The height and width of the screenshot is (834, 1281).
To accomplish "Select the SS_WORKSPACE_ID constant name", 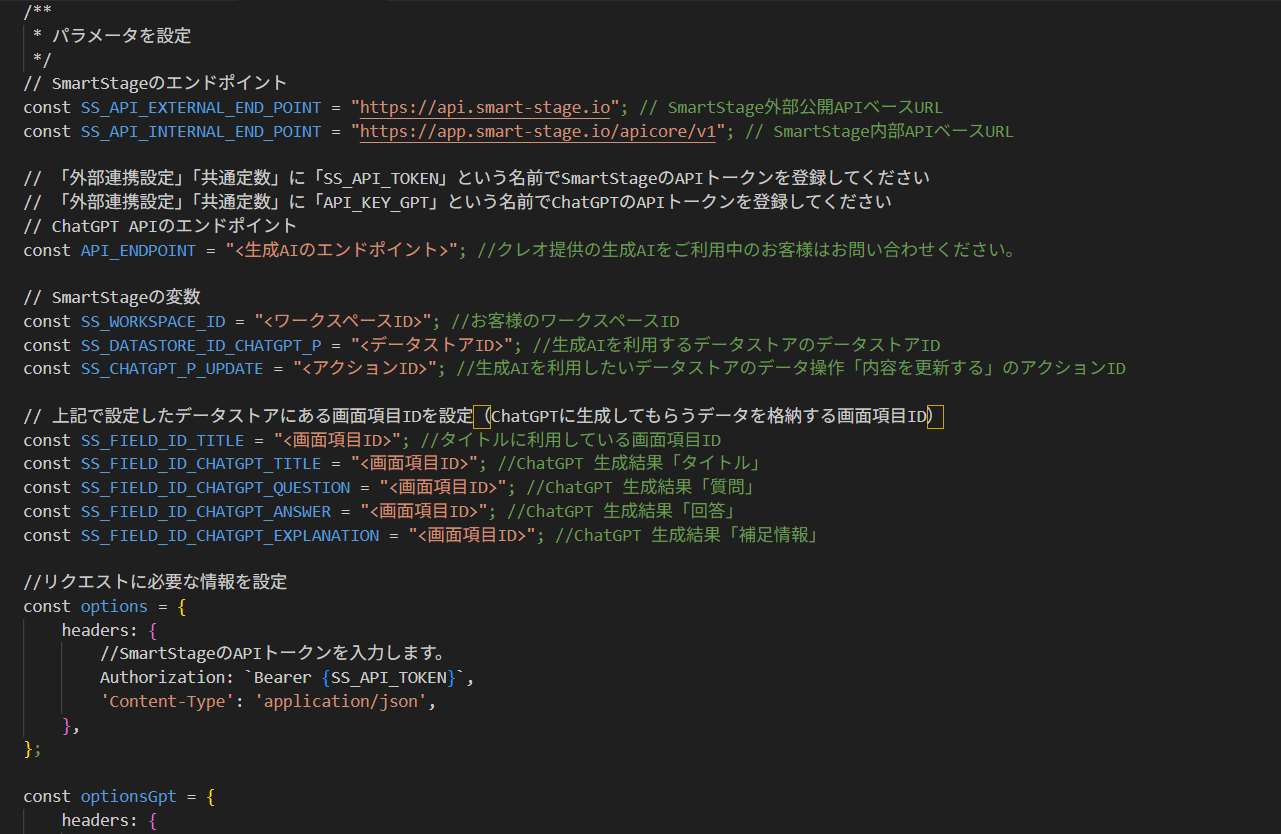I will pyautogui.click(x=153, y=321).
